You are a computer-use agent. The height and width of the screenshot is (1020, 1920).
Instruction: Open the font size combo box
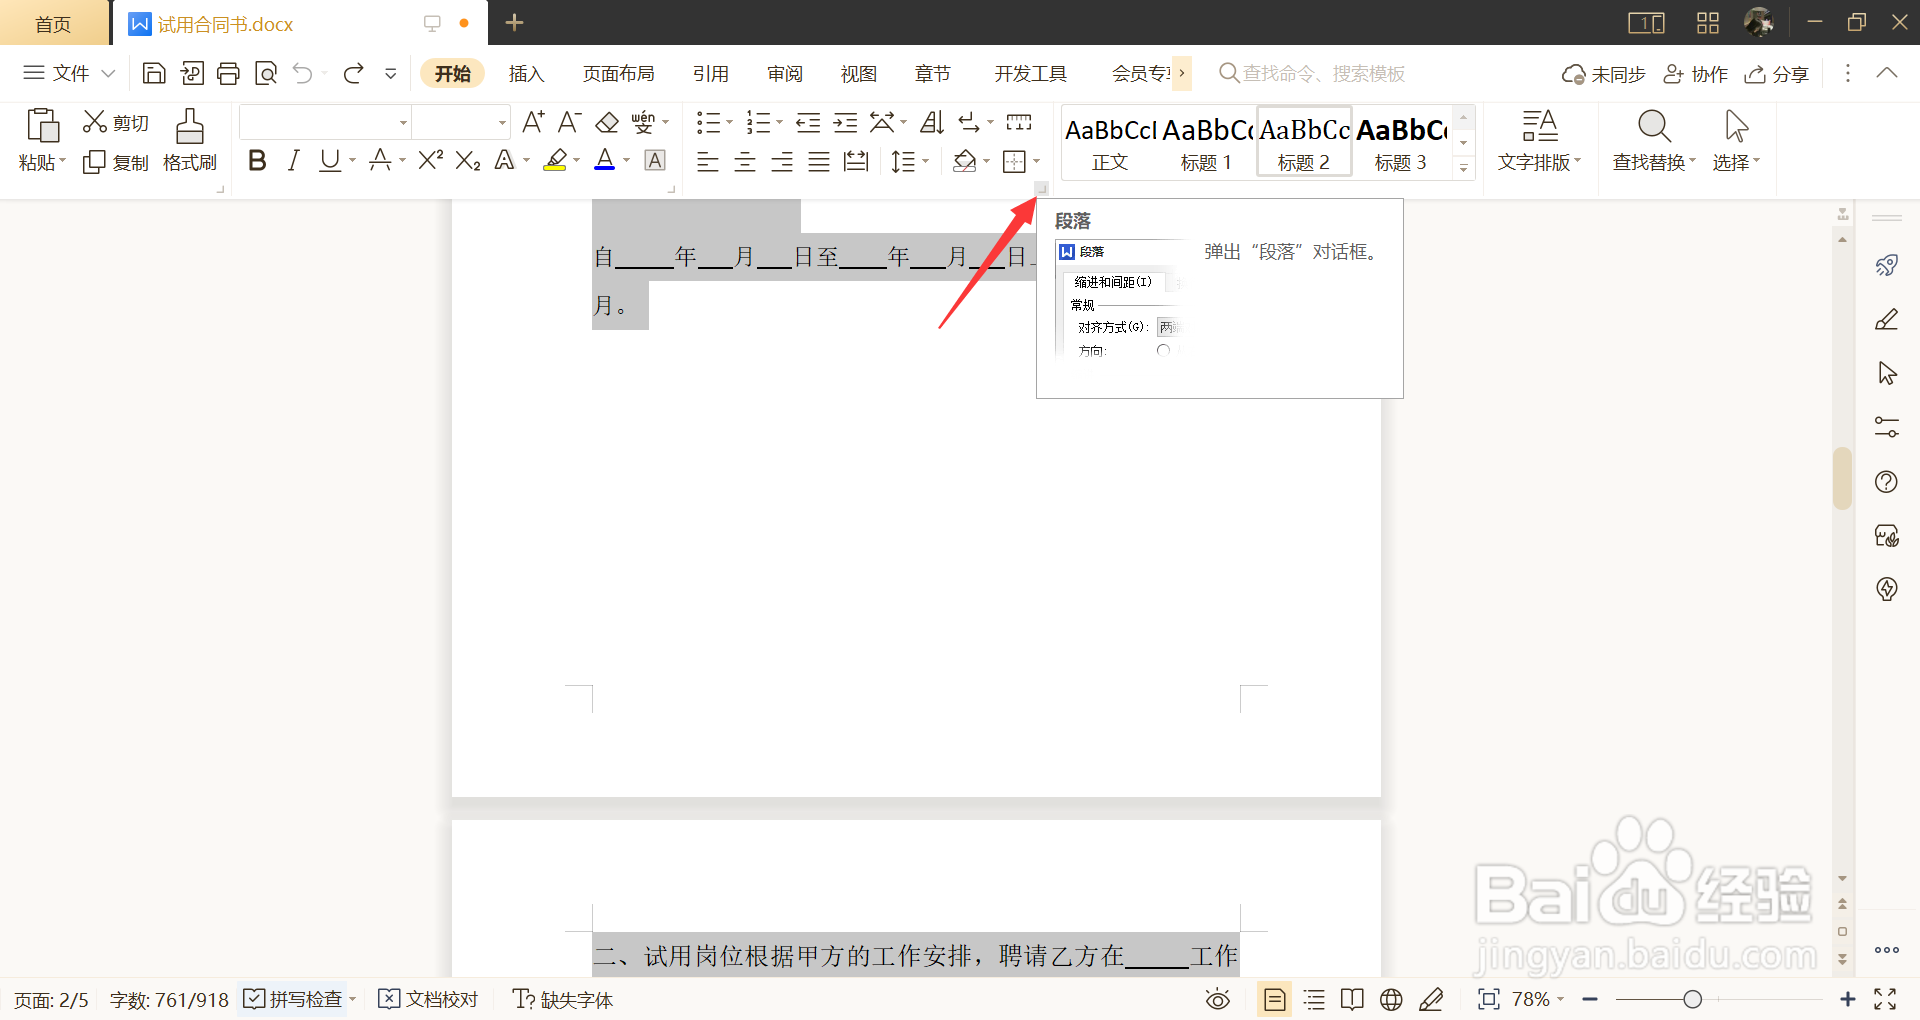tap(462, 123)
